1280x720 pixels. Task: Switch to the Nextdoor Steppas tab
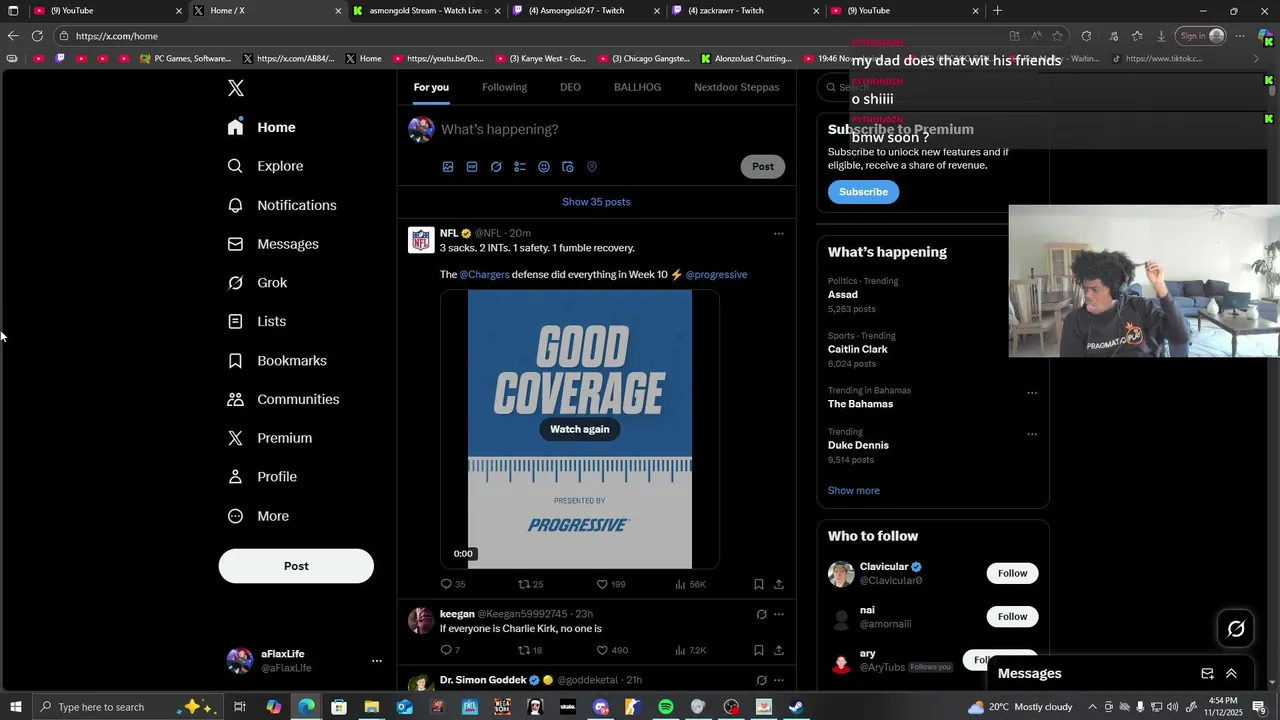tap(737, 87)
